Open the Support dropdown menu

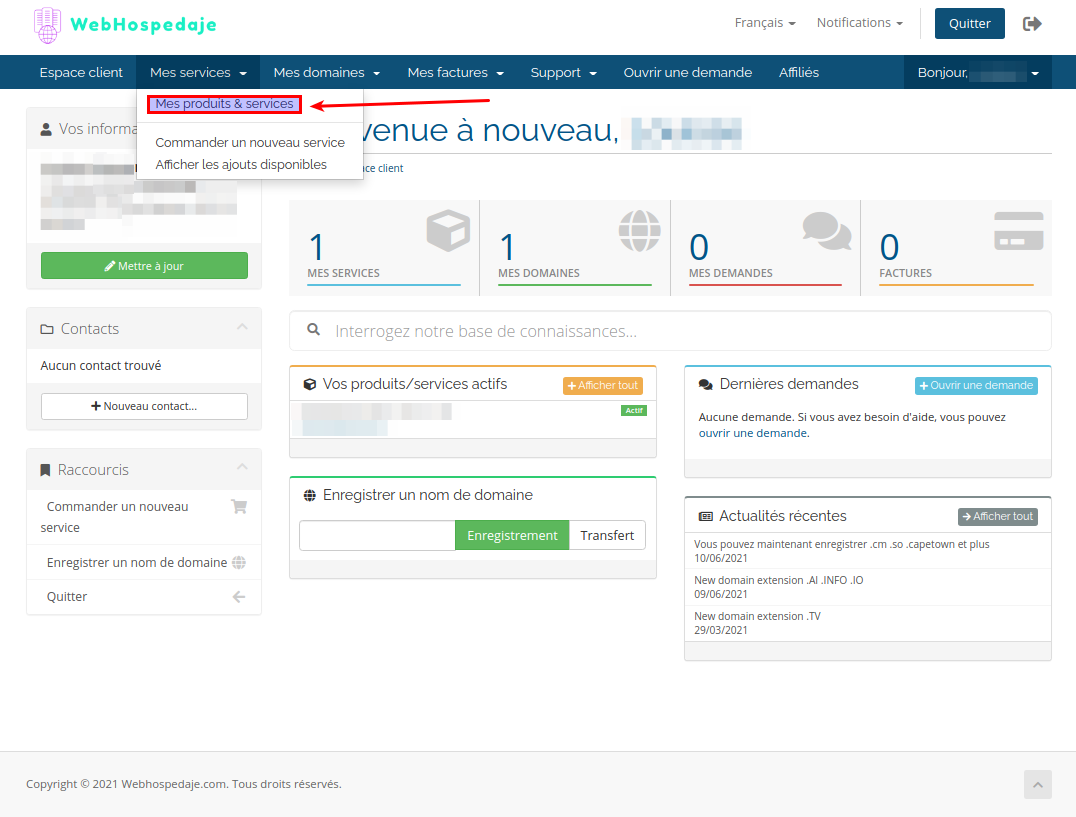point(563,72)
